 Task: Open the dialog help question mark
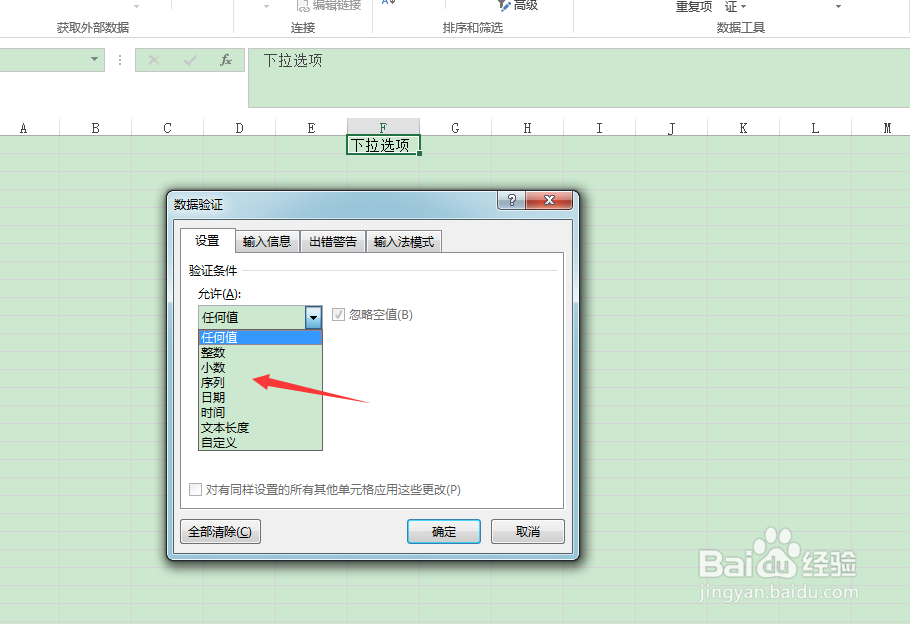click(x=511, y=200)
